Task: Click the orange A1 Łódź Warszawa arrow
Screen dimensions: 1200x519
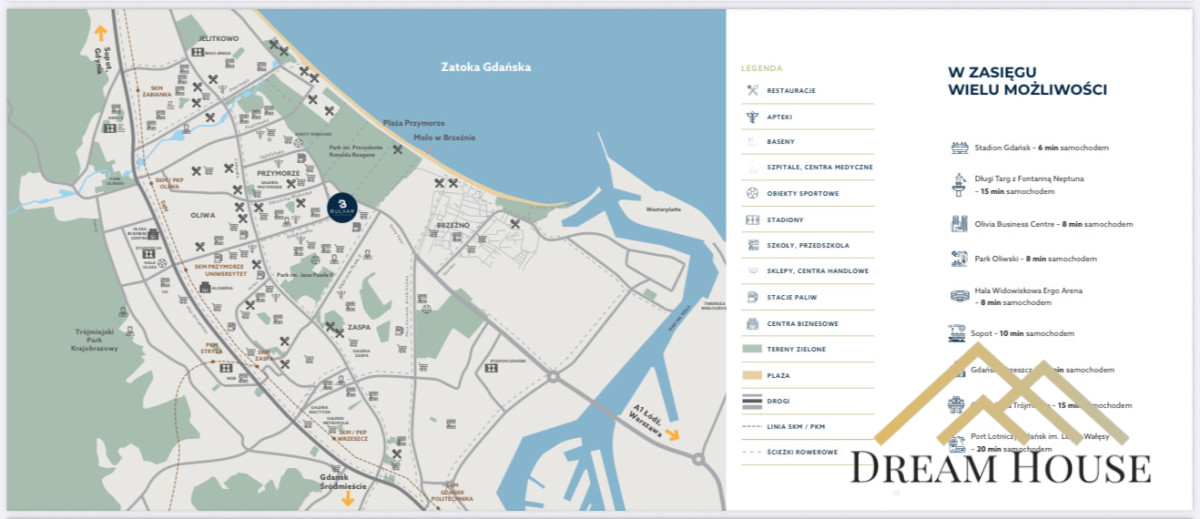Action: tap(672, 434)
